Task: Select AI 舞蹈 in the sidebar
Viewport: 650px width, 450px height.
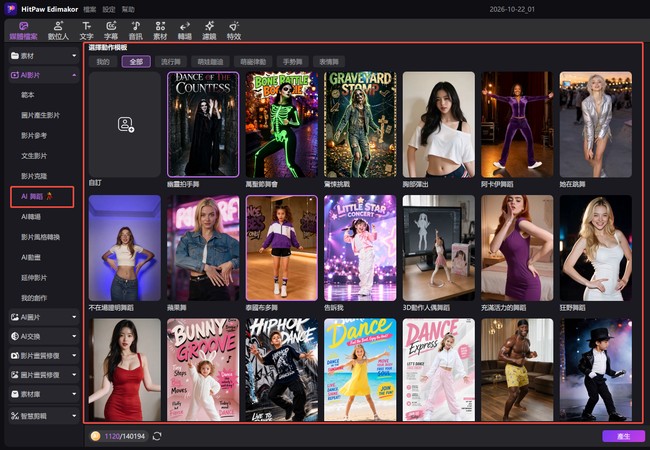Action: pyautogui.click(x=42, y=197)
